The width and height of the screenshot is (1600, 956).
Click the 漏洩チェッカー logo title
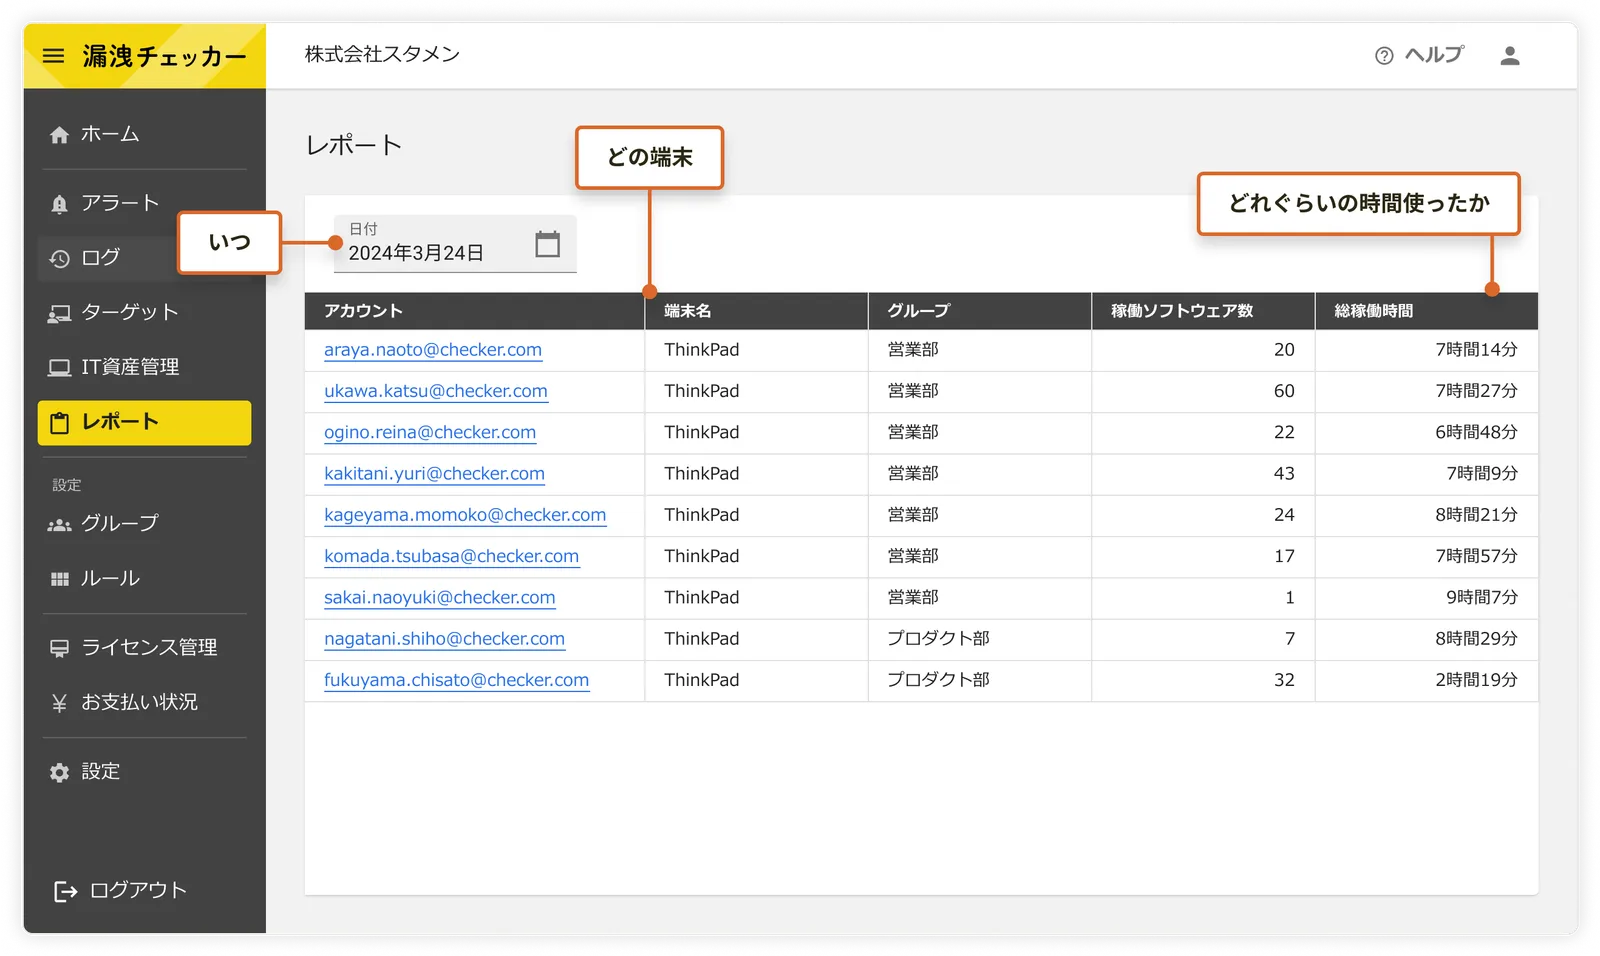164,56
